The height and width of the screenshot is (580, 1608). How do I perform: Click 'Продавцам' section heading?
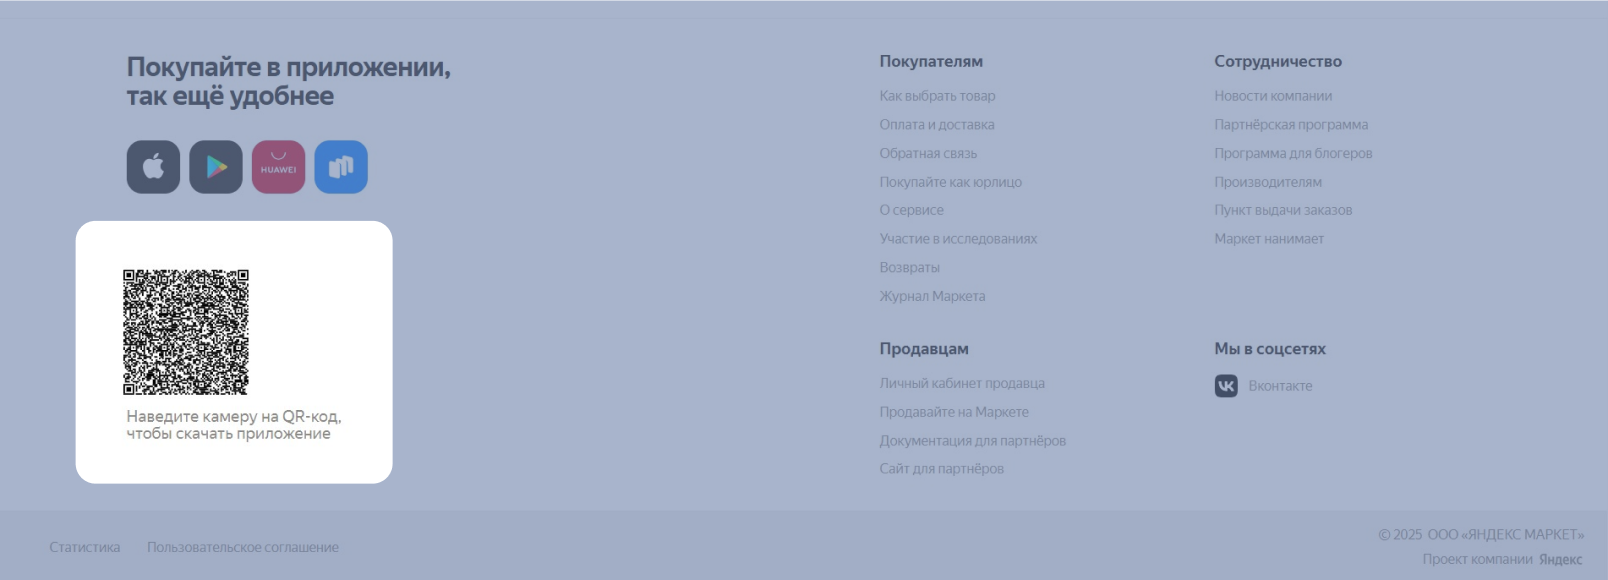924,349
